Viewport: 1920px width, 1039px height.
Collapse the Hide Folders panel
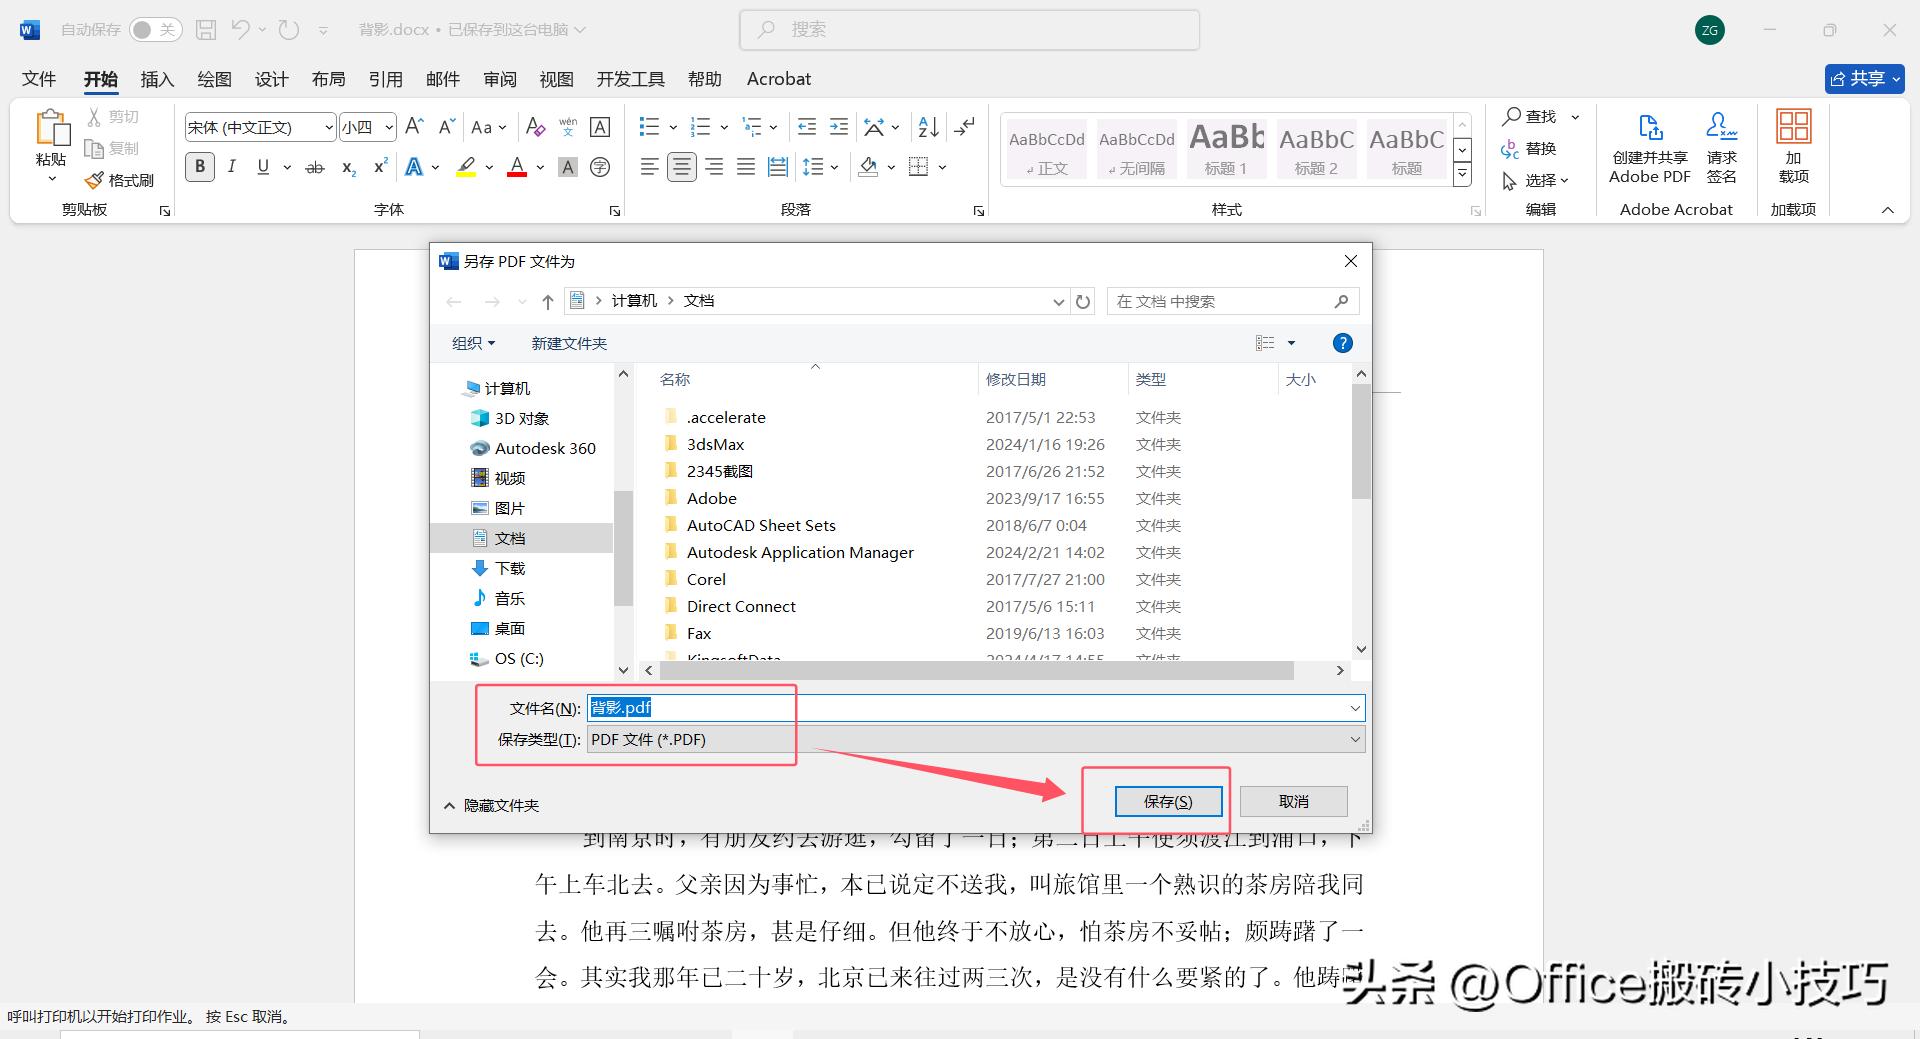coord(491,805)
